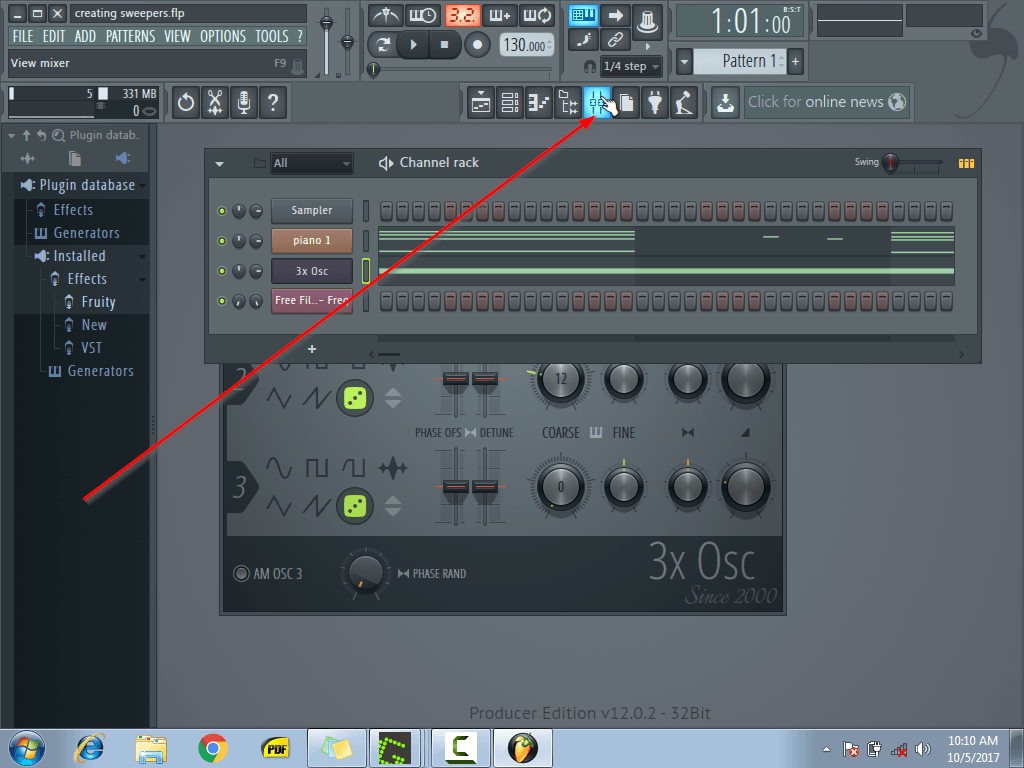Mute the 3x Osc channel LED
Screen dimensions: 1024x768
(222, 271)
